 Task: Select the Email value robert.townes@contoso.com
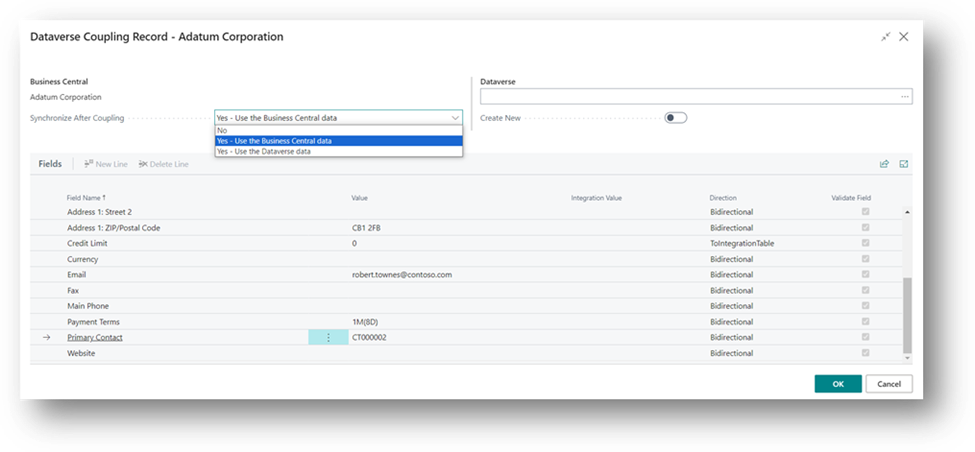(402, 275)
